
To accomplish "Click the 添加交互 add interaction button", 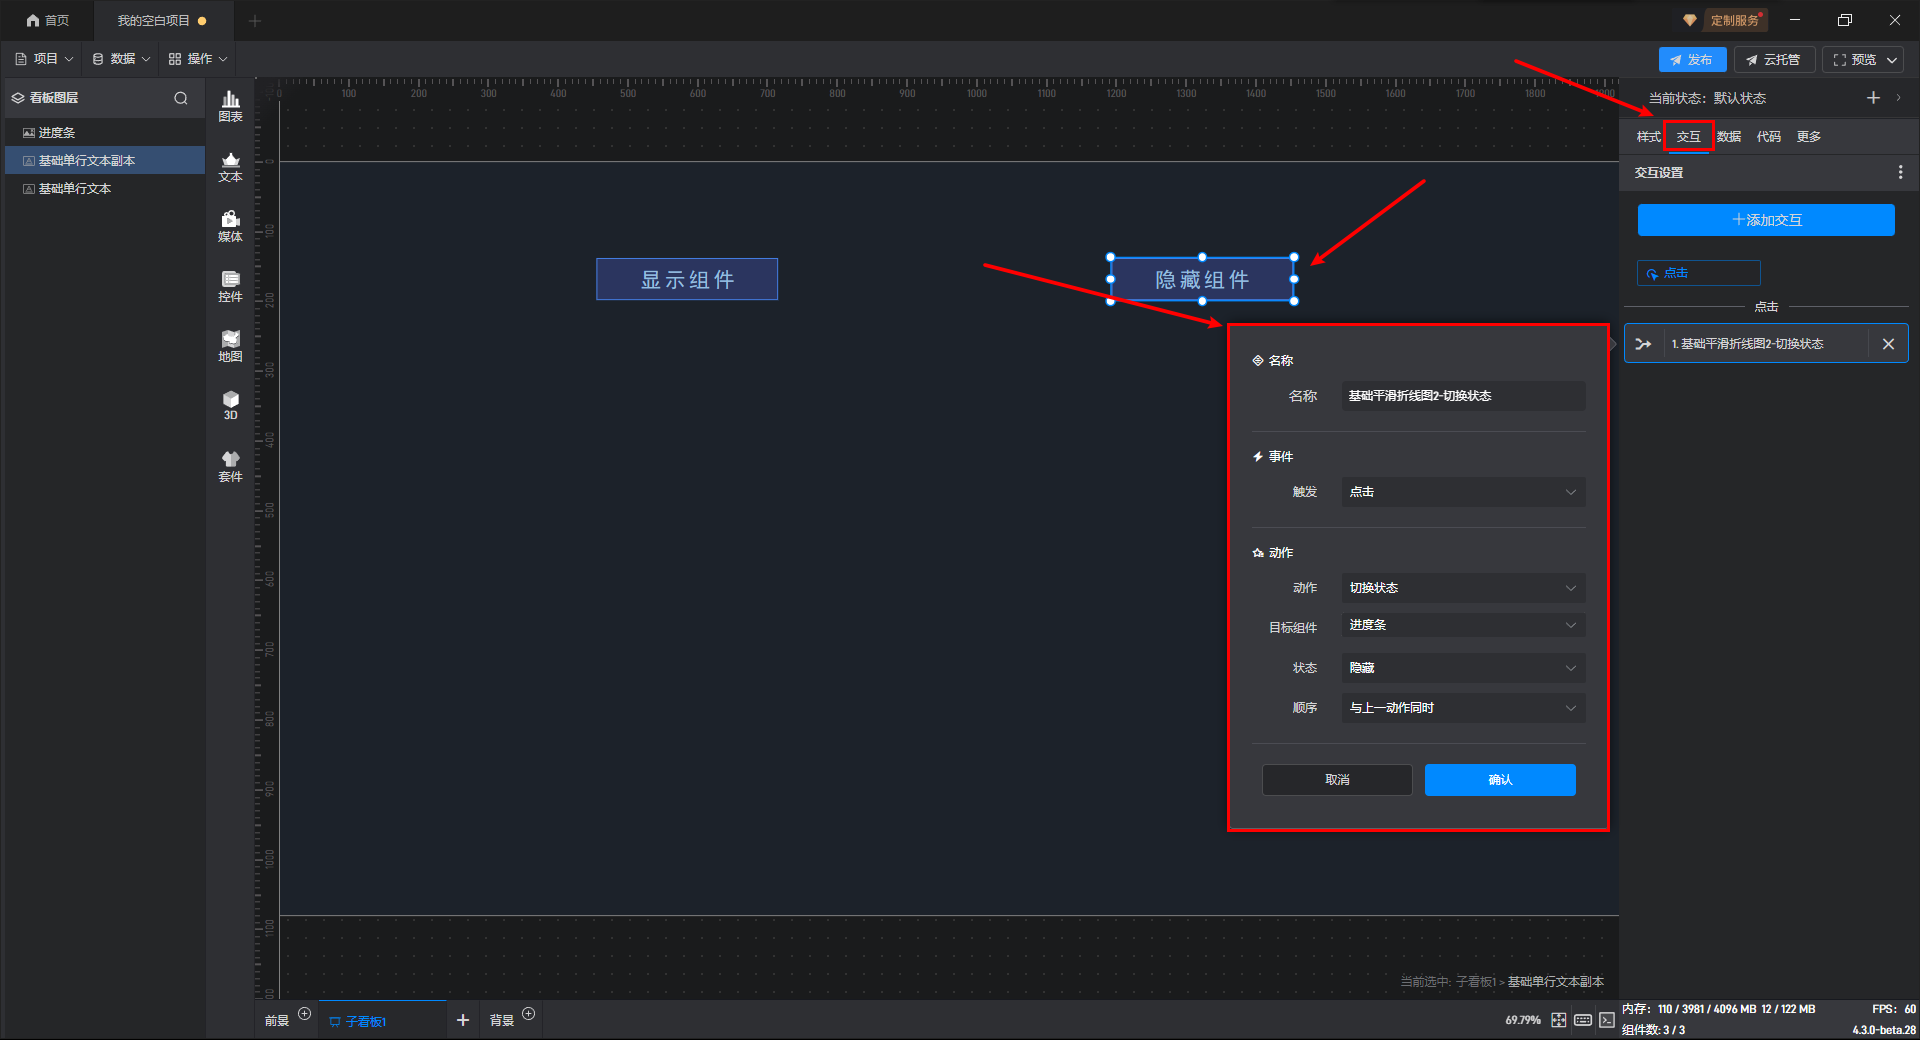I will (x=1765, y=220).
